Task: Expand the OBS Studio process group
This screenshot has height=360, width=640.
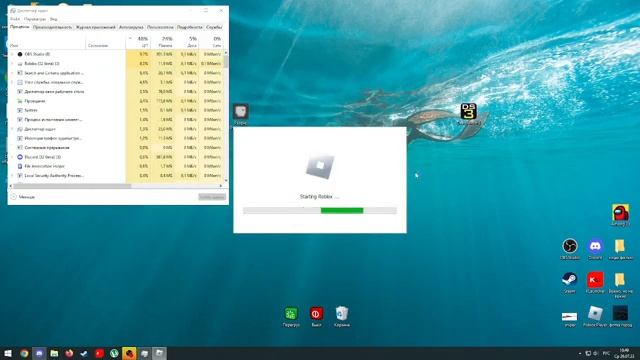Action: coord(12,54)
